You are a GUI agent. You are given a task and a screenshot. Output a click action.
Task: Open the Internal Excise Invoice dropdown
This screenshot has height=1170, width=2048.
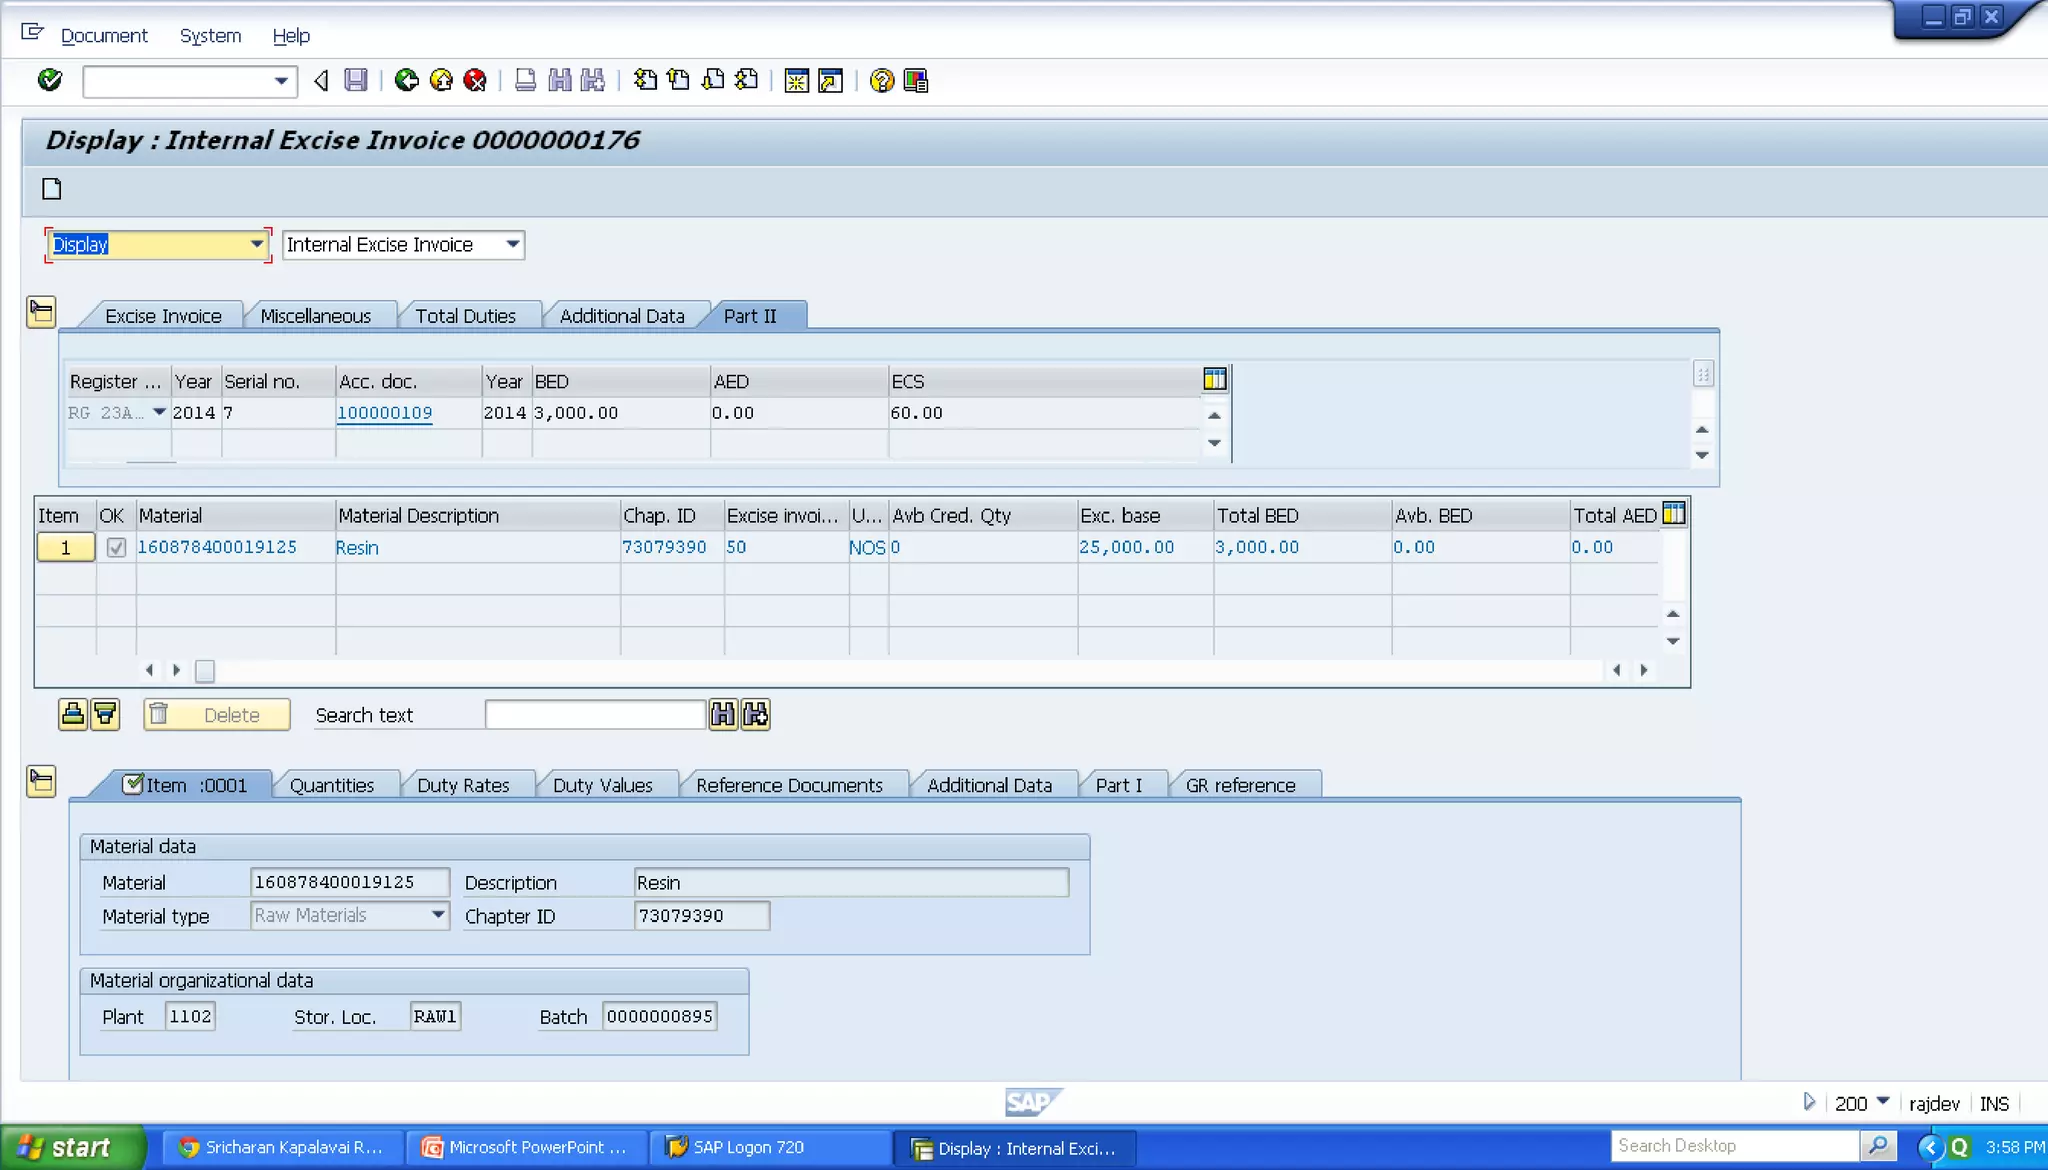(x=512, y=244)
